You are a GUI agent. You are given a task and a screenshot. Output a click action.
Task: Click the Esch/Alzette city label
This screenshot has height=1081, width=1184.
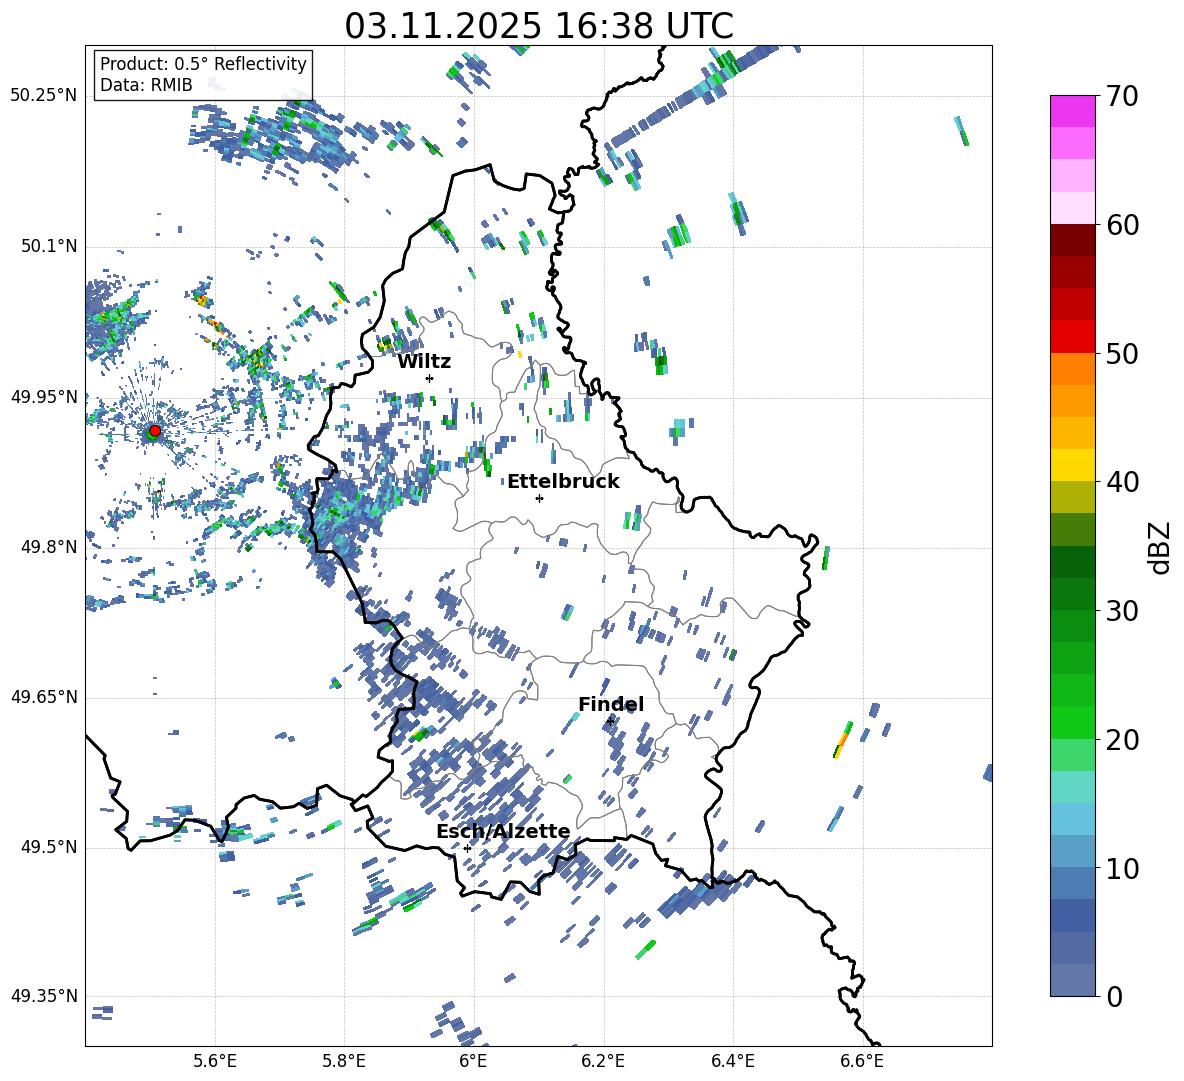(503, 831)
